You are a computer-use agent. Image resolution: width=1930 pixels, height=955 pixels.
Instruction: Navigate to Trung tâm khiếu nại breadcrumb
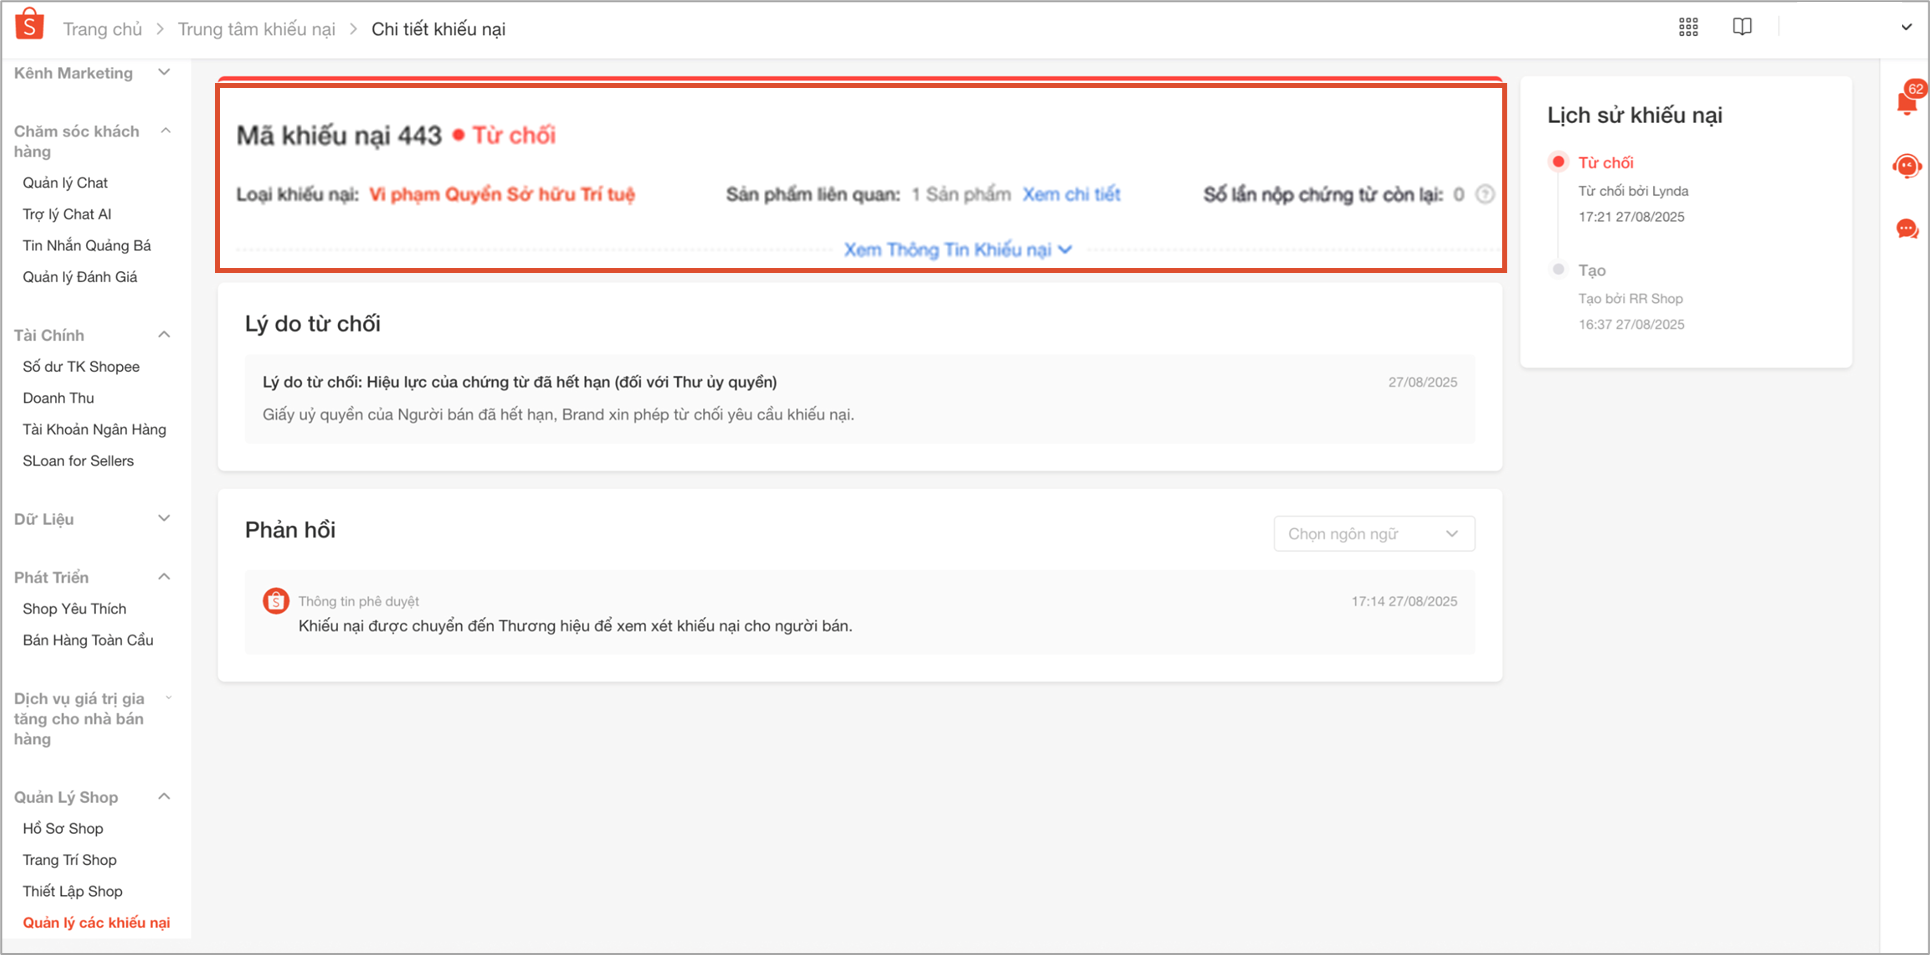click(x=256, y=29)
